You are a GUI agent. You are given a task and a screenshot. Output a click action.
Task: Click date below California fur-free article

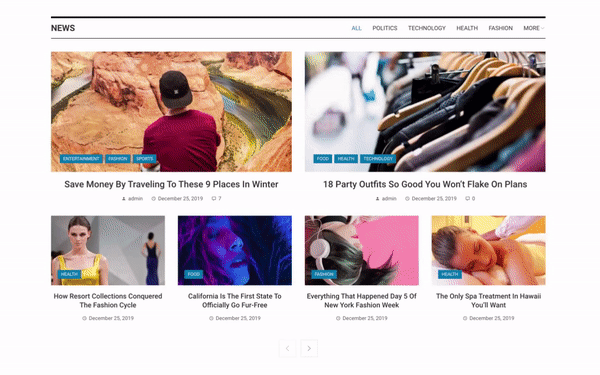coord(235,318)
